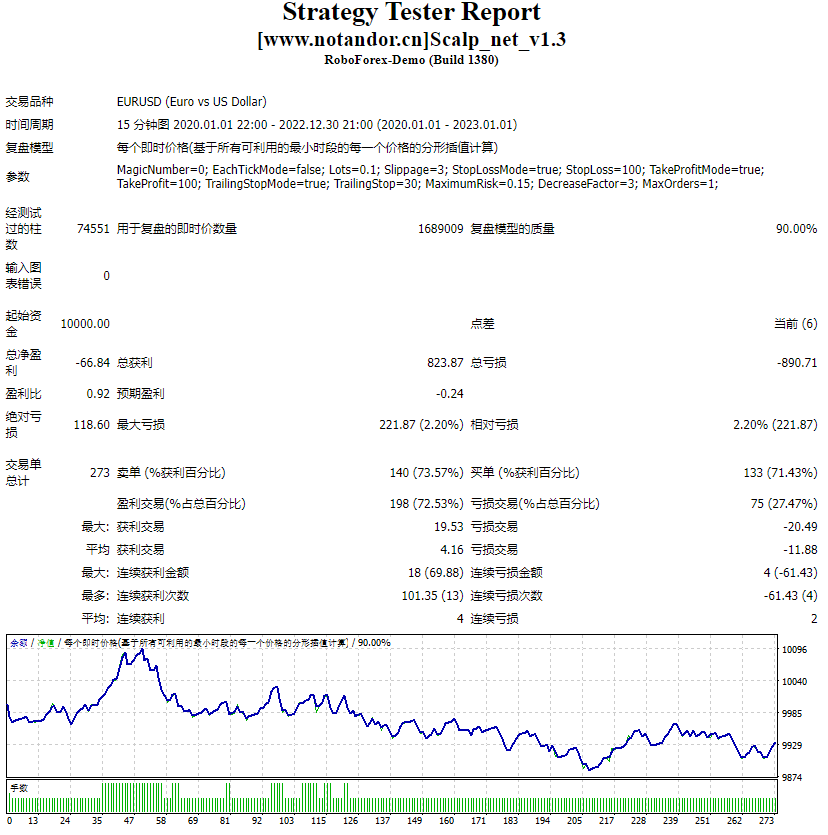Select short positions 140 (73.57%)
This screenshot has width=828, height=835.
[x=427, y=473]
